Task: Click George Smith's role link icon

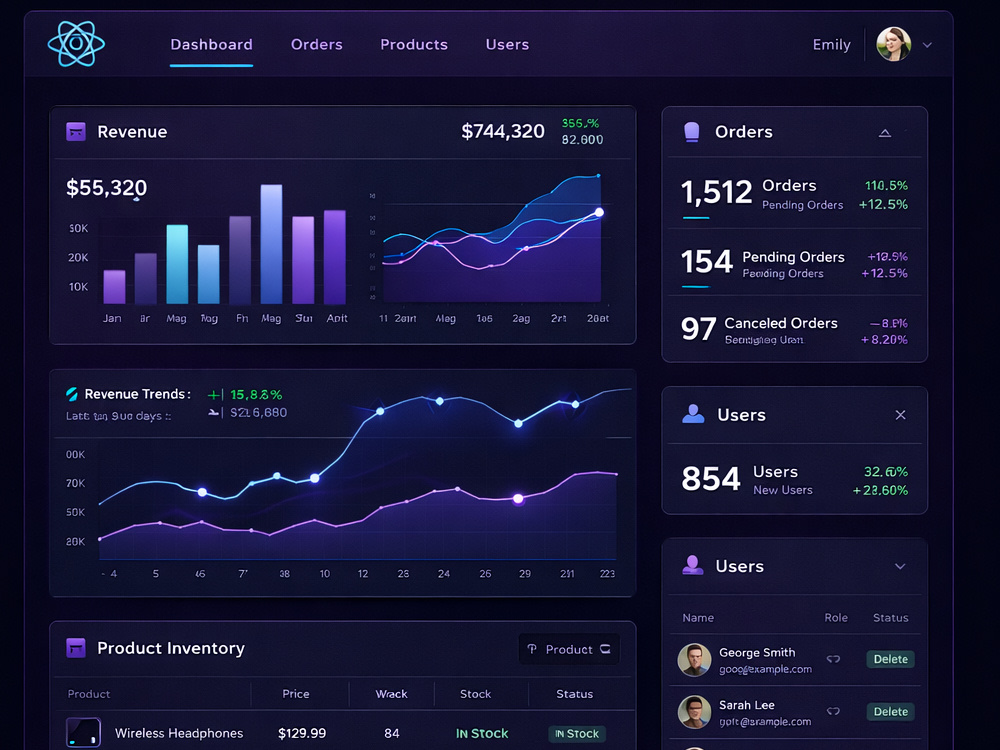Action: click(833, 659)
